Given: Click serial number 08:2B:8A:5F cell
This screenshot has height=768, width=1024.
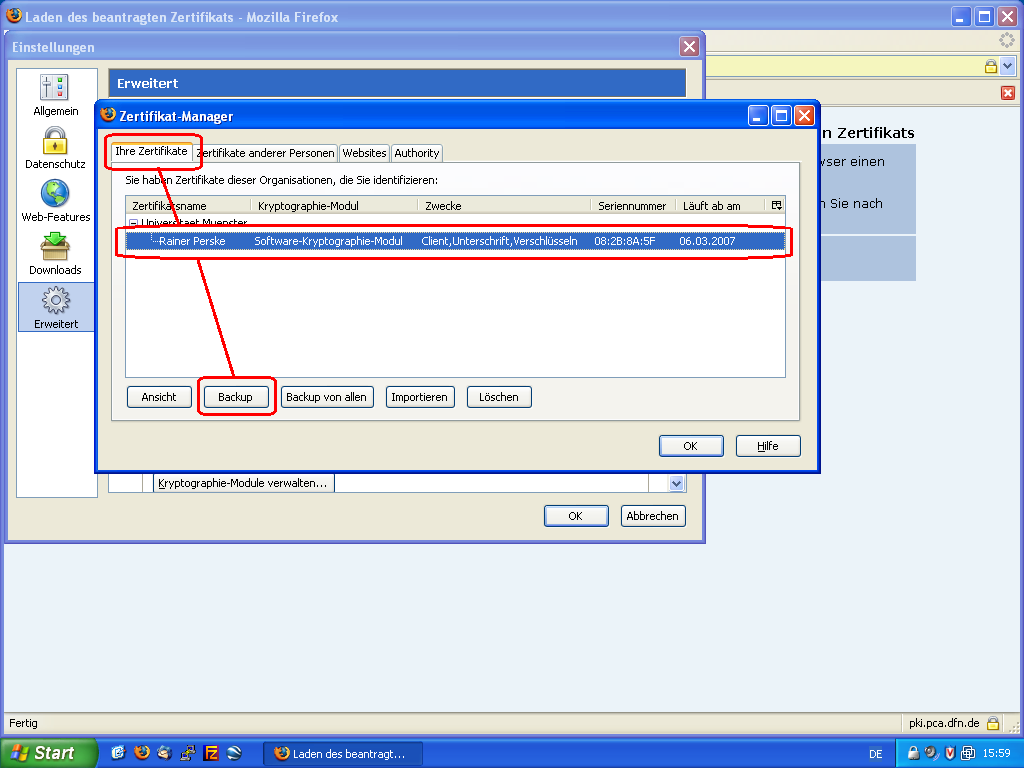Looking at the screenshot, I should [624, 241].
